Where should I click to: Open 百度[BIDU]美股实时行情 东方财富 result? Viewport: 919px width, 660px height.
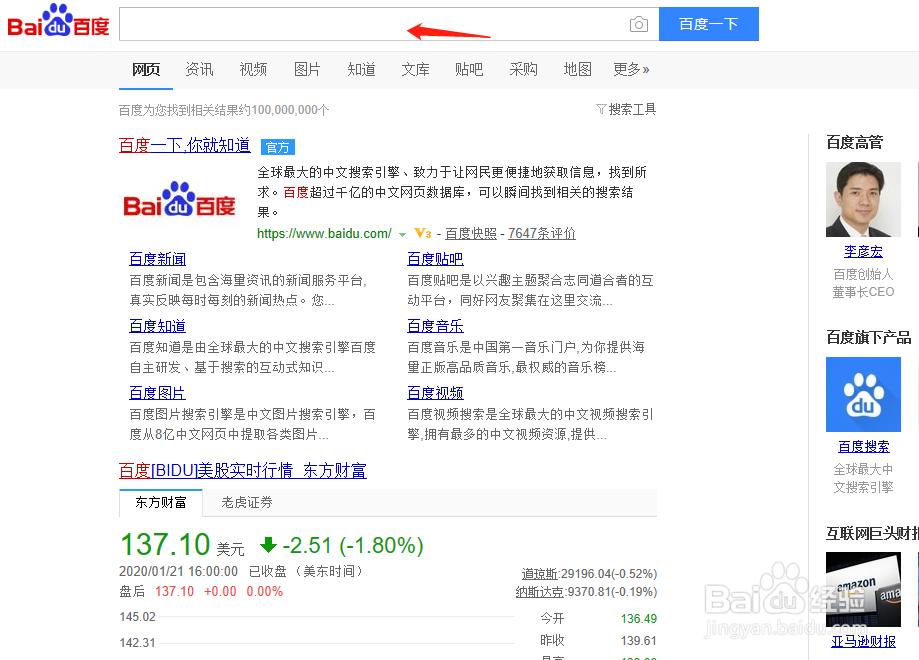point(243,470)
